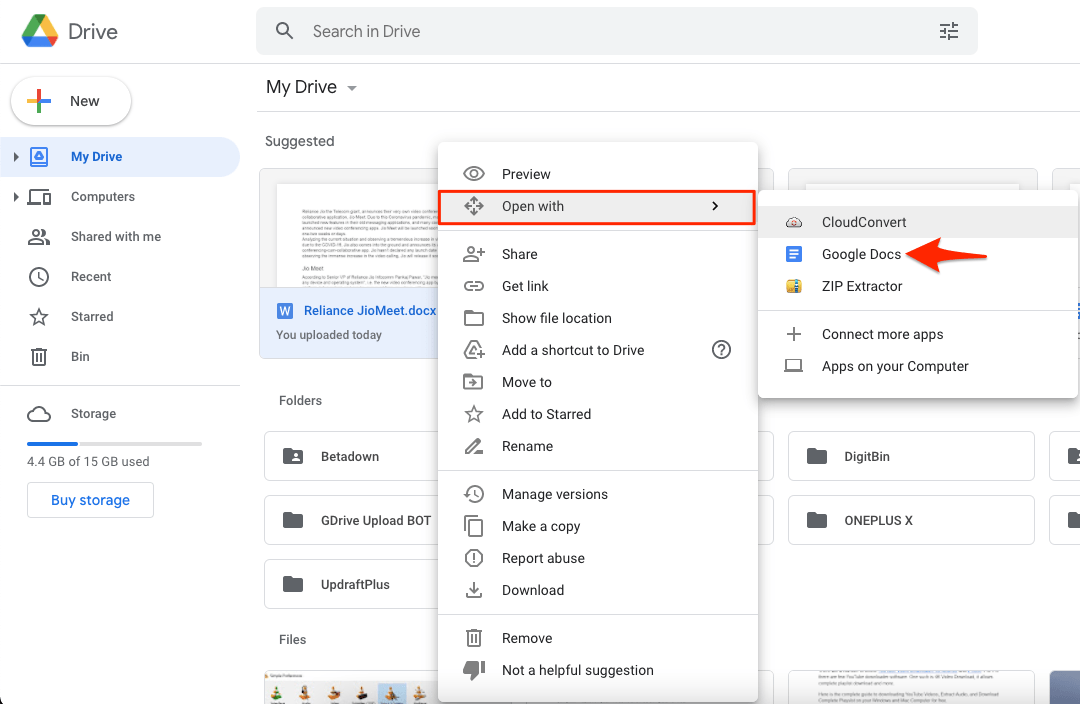The height and width of the screenshot is (704, 1080).
Task: Select Rename from the context menu
Action: (528, 446)
